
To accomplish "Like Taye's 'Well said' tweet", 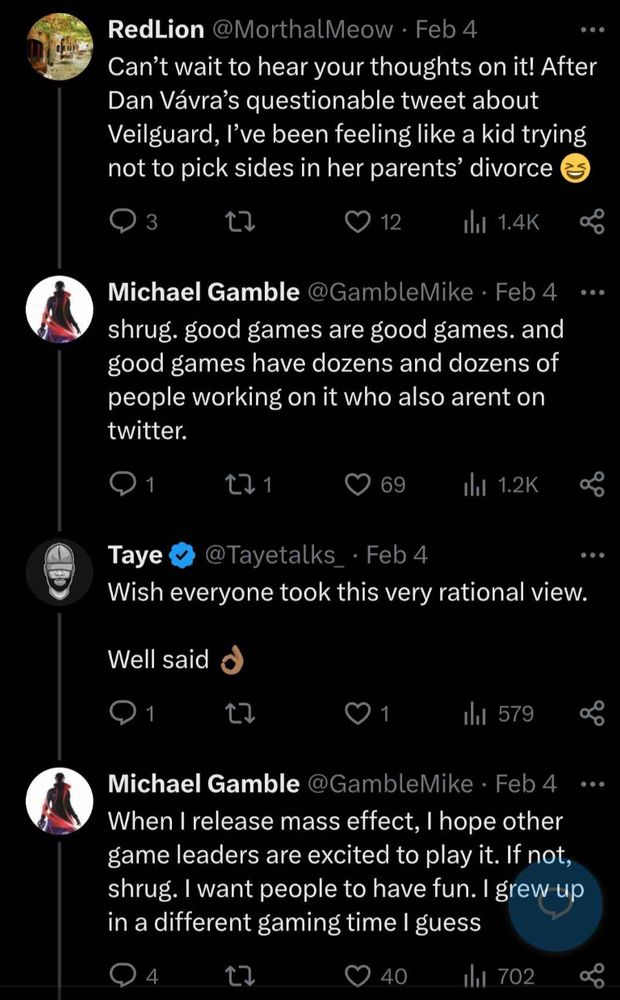I will 358,713.
